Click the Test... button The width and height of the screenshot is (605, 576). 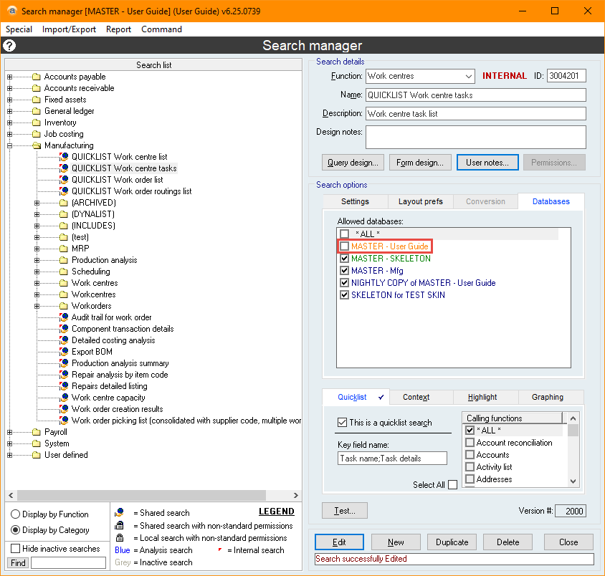[x=345, y=510]
